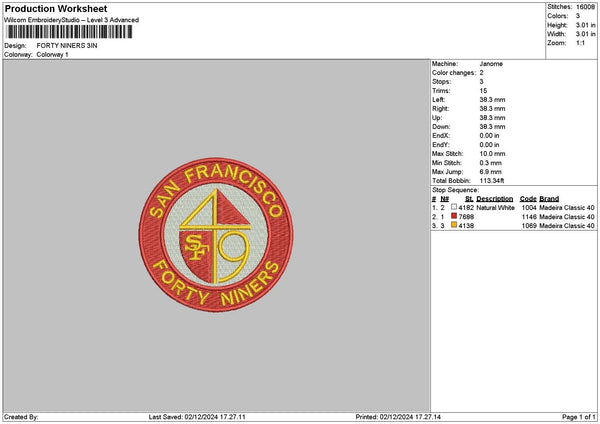Click the San Francisco Forty Niners embroidery preview
This screenshot has width=600, height=424.
[216, 235]
